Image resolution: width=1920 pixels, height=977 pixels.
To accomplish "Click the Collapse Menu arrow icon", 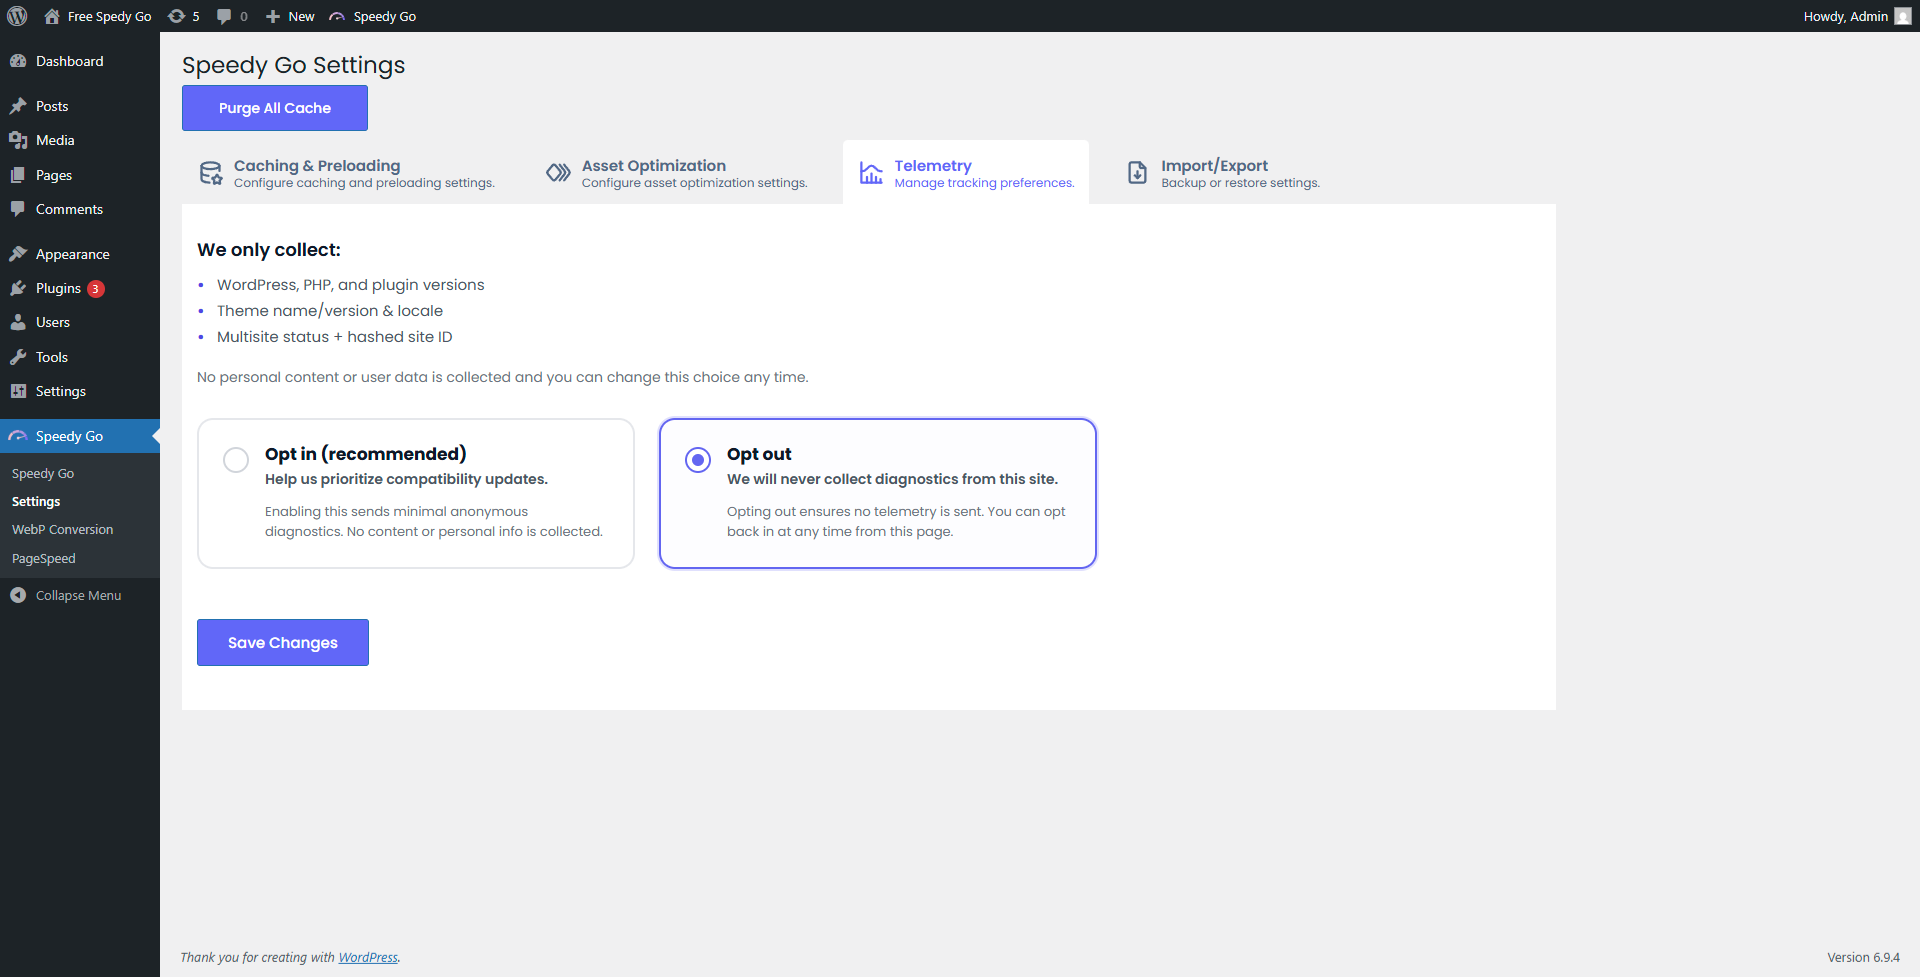I will (18, 595).
